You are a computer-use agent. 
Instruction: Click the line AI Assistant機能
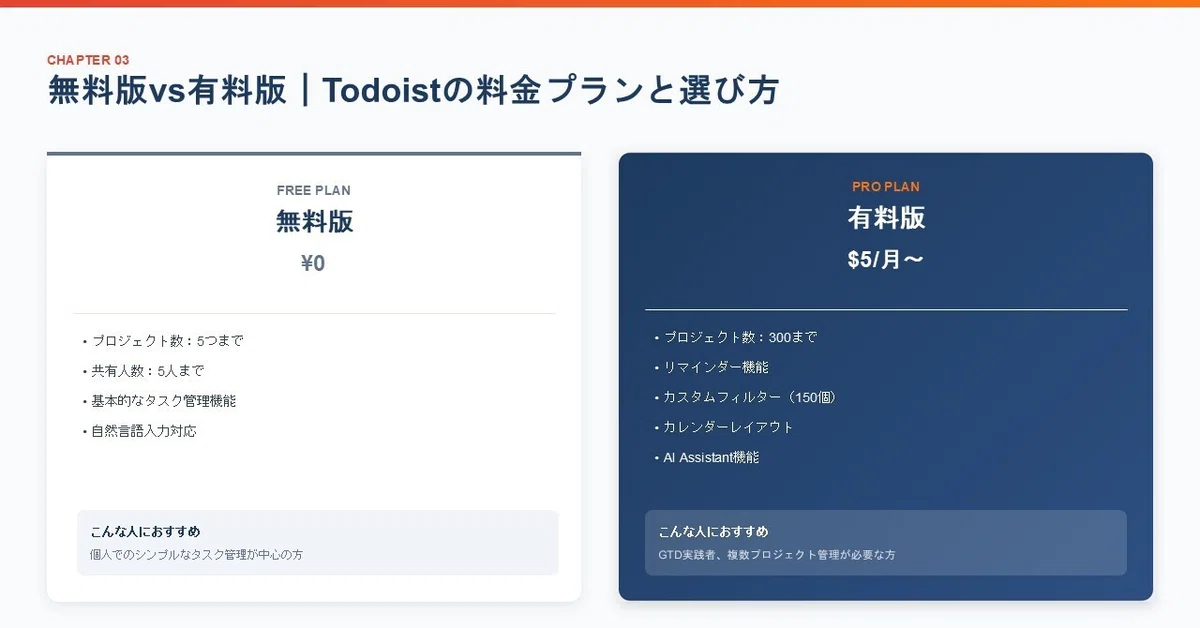[711, 457]
